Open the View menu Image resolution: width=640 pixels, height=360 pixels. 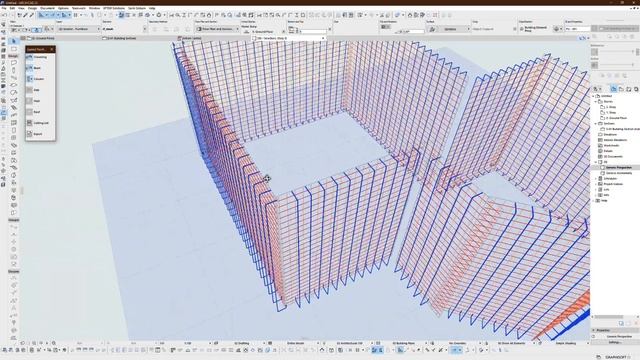[x=21, y=8]
